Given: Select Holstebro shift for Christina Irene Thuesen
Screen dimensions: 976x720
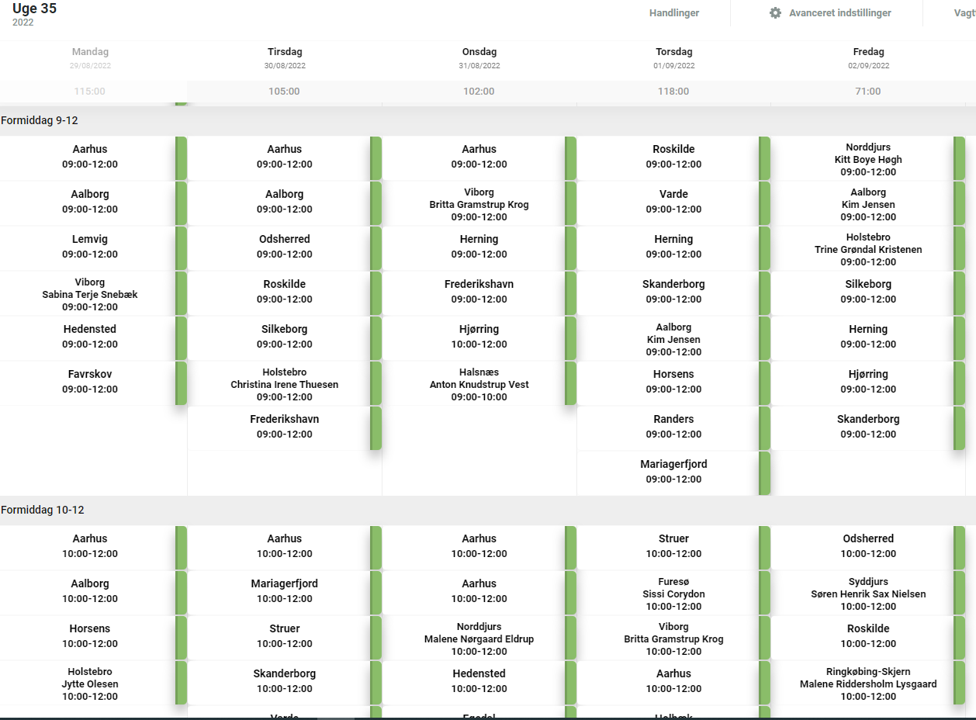Looking at the screenshot, I should [284, 384].
